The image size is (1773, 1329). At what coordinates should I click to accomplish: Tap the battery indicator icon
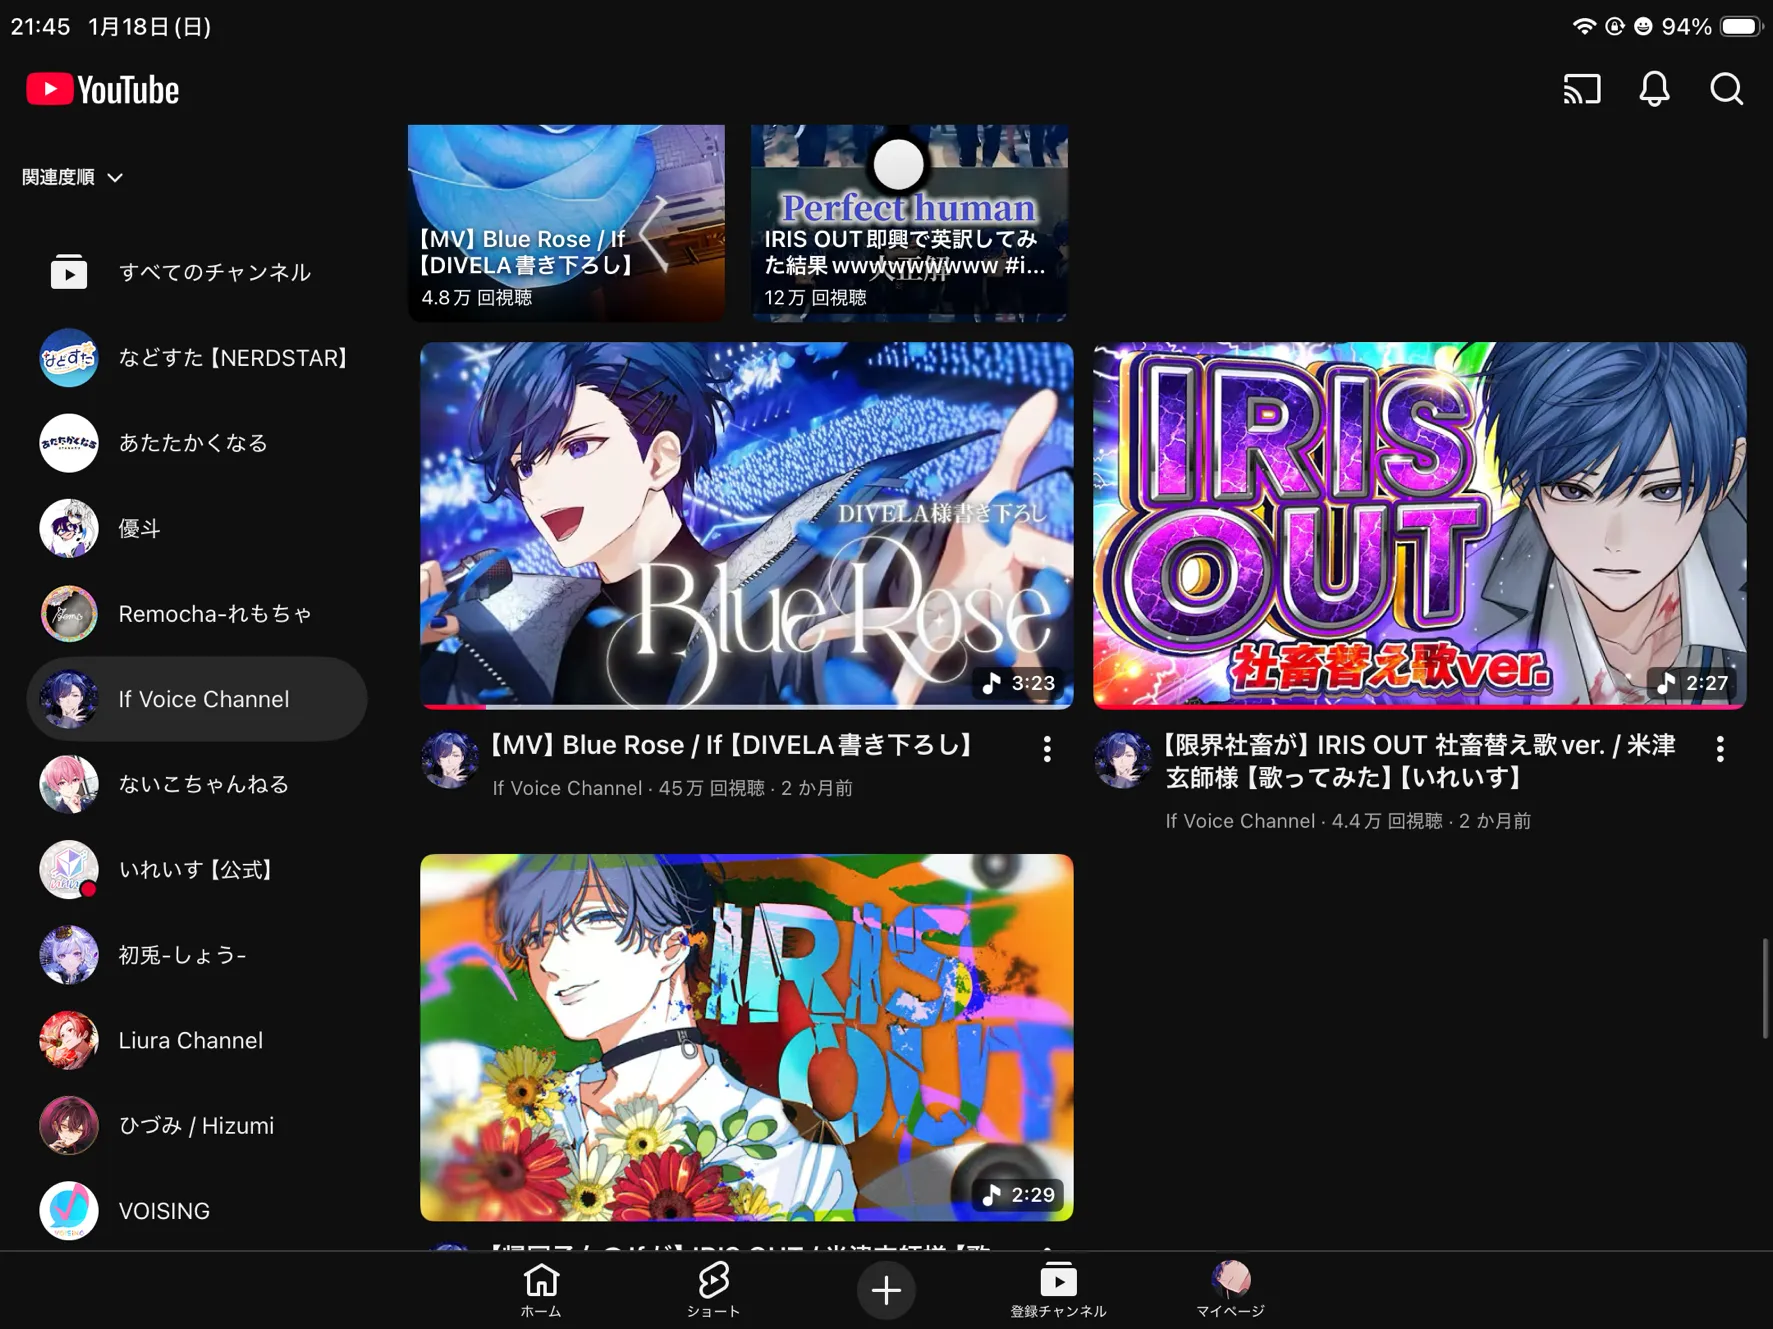point(1741,26)
